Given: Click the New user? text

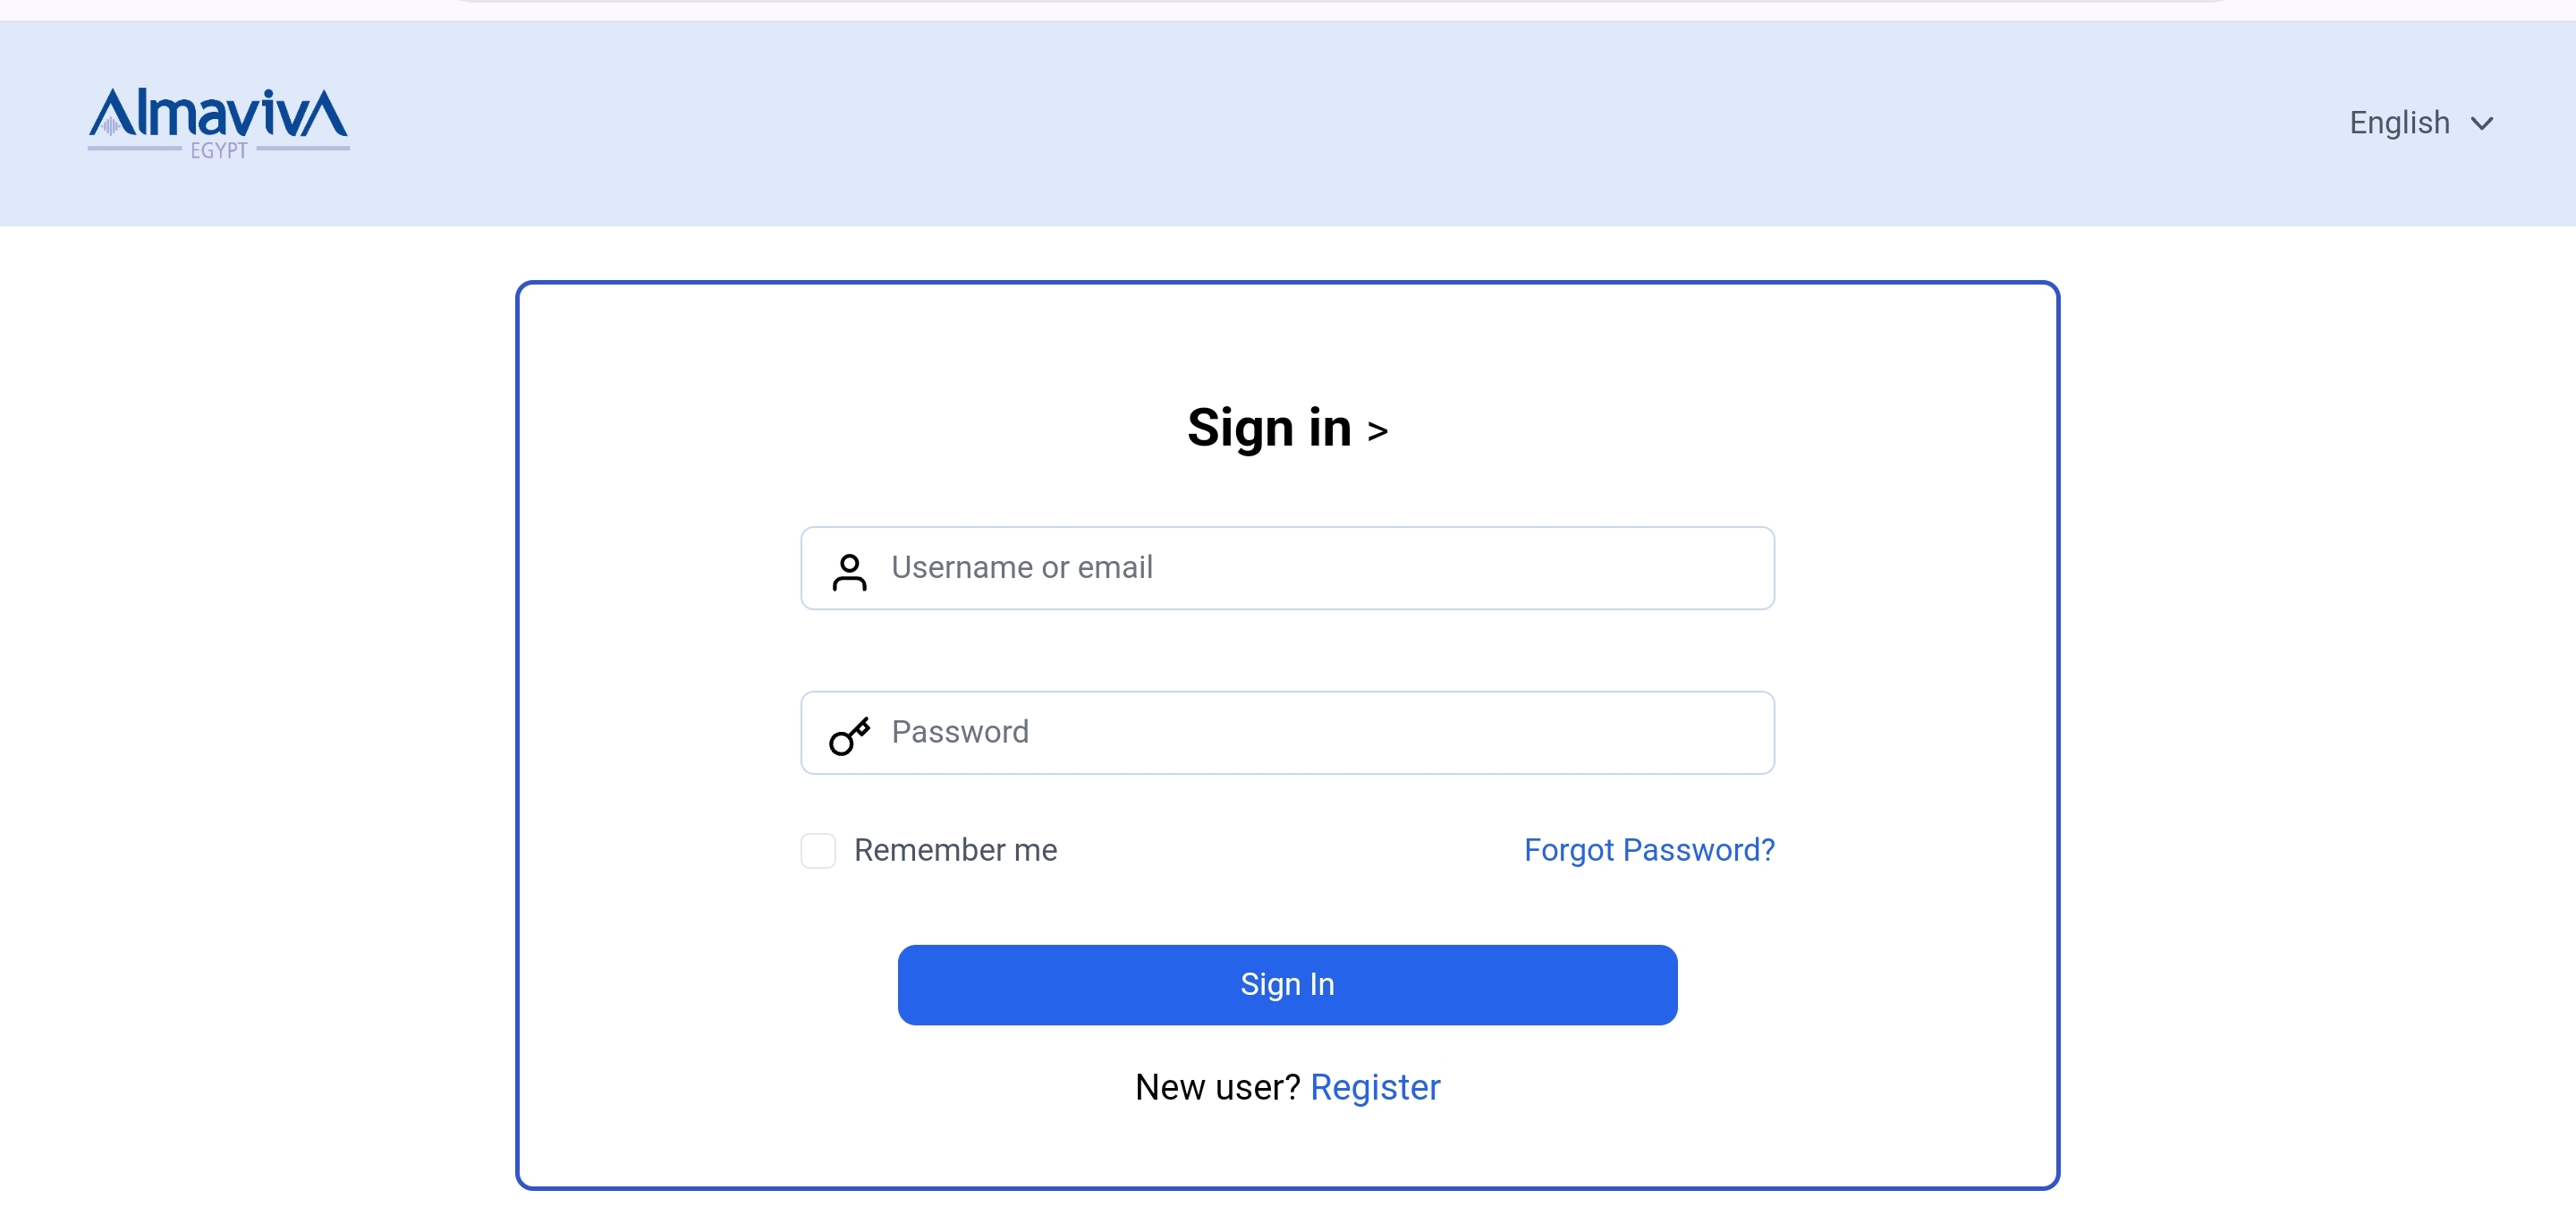Looking at the screenshot, I should tap(1217, 1087).
